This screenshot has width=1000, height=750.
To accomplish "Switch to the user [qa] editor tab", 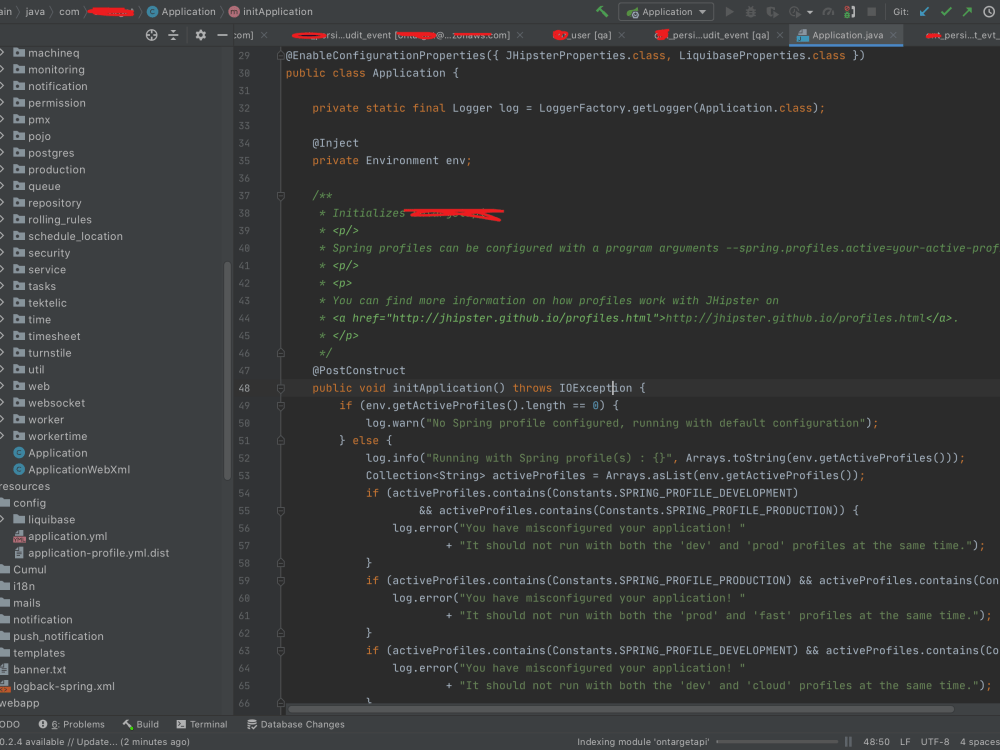I will pyautogui.click(x=585, y=33).
